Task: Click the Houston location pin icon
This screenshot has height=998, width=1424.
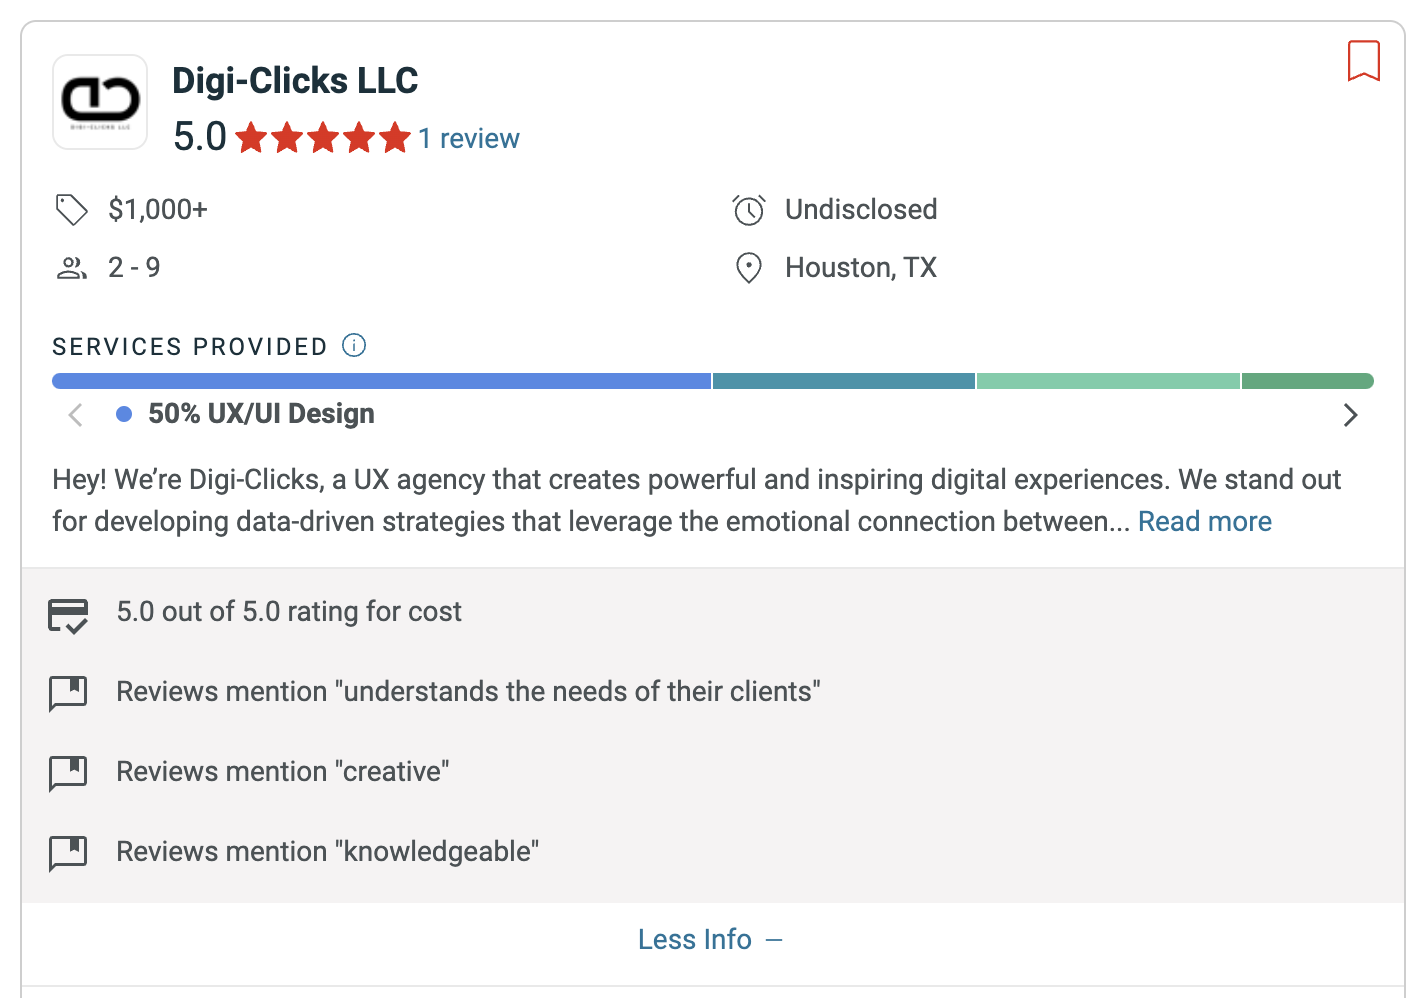Action: [748, 268]
